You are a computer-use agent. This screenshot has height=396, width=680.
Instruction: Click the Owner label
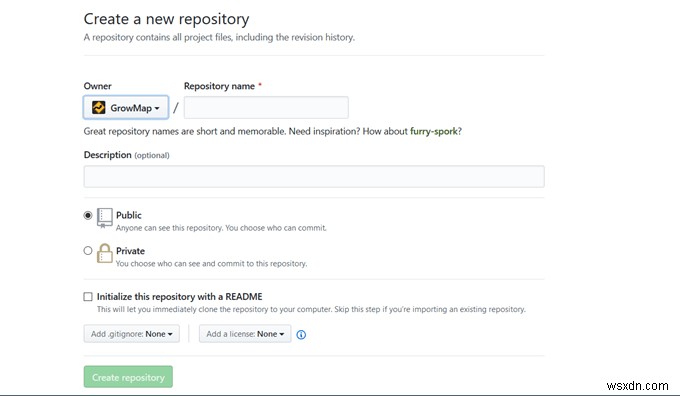click(98, 86)
